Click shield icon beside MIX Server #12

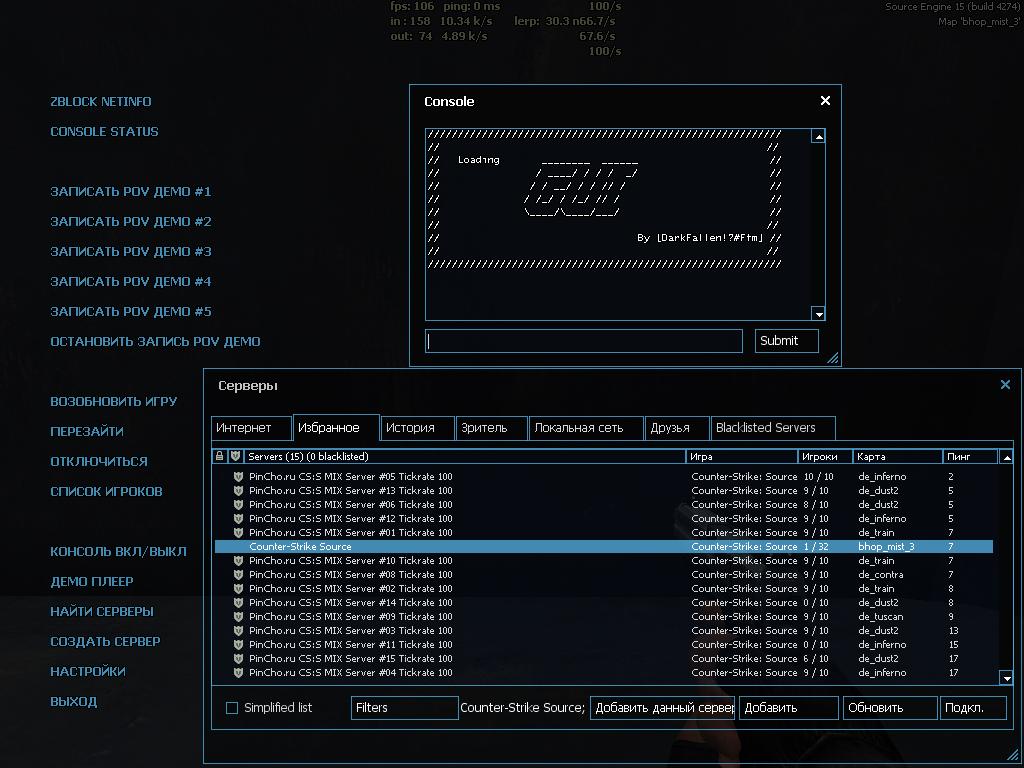[x=238, y=519]
